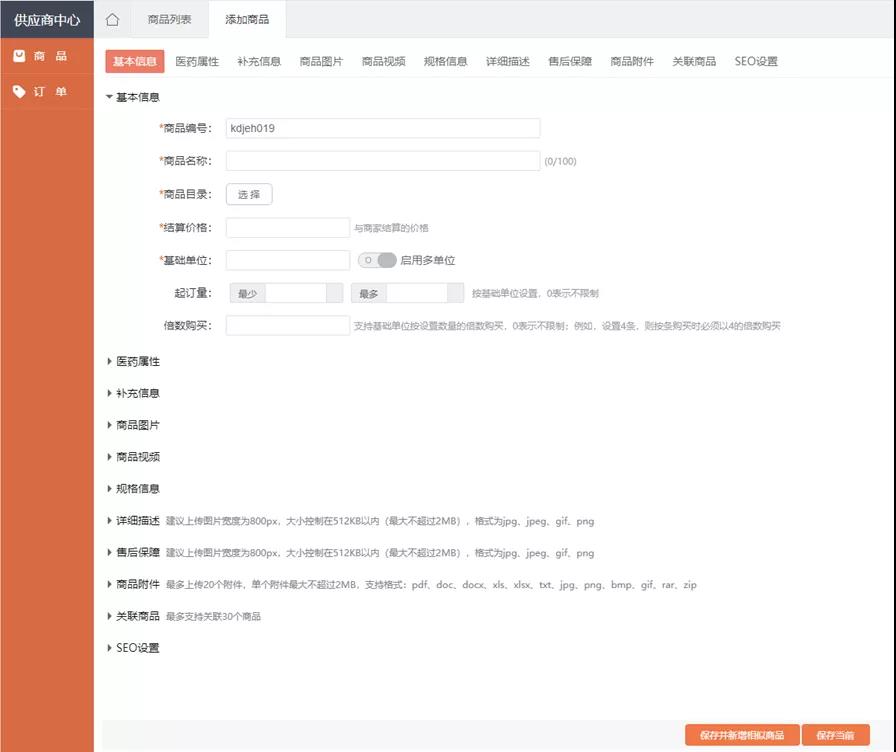Go to the SEO设置 section tab
The width and height of the screenshot is (896, 752).
[756, 61]
